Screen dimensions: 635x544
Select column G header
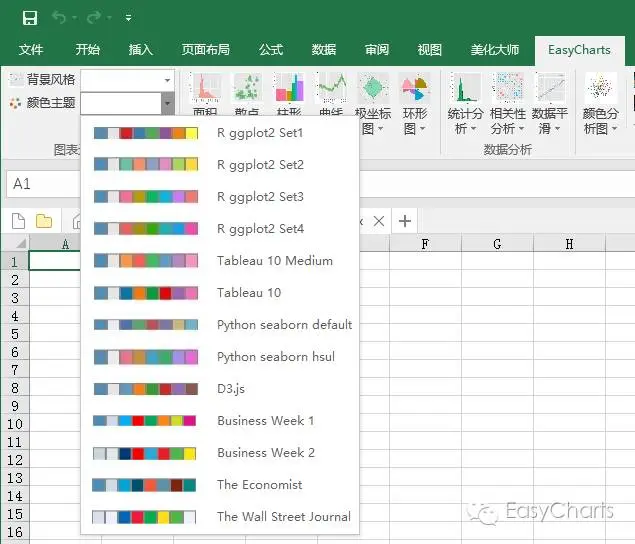[x=497, y=244]
